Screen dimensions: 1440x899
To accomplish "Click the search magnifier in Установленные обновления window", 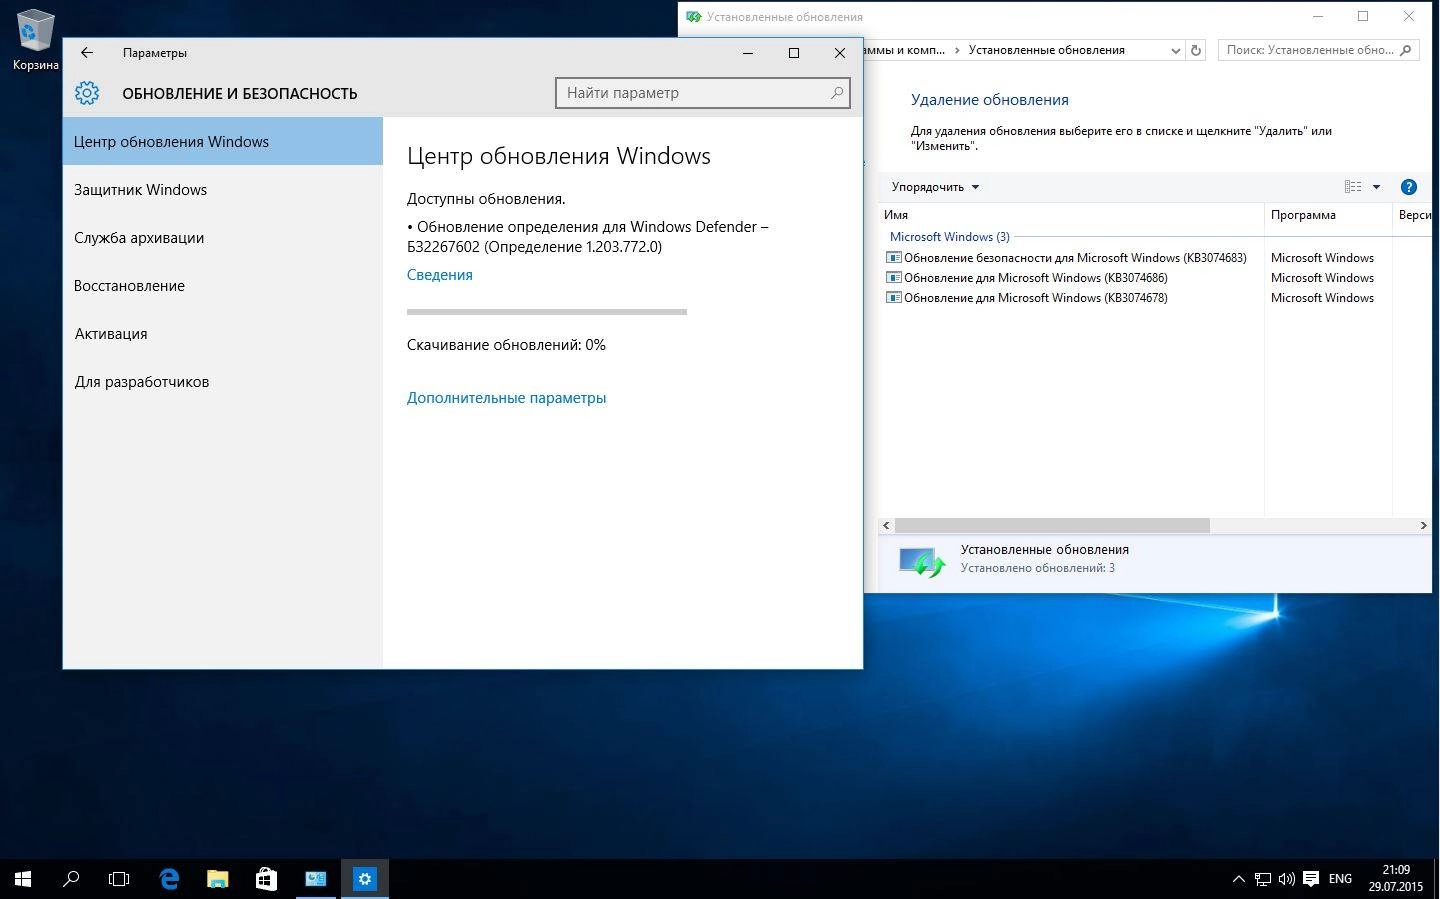I will click(1406, 50).
